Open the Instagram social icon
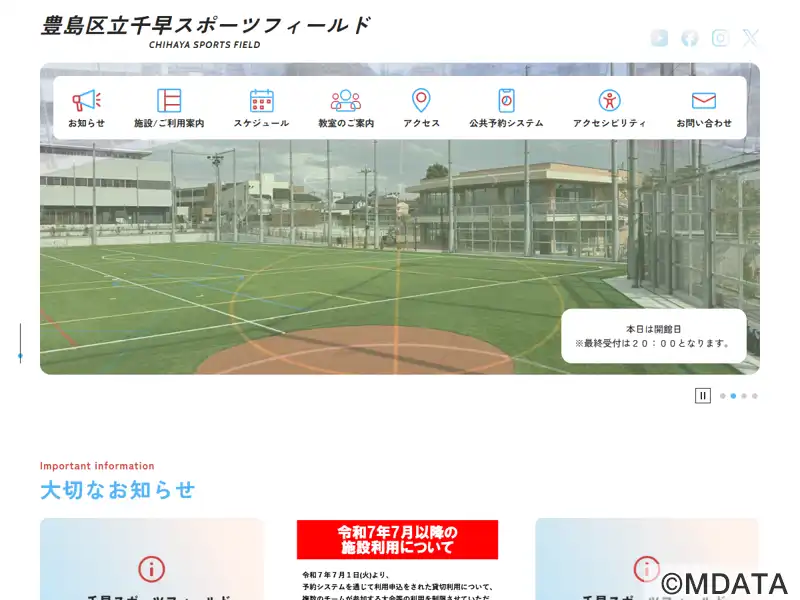This screenshot has height=600, width=800. point(720,38)
